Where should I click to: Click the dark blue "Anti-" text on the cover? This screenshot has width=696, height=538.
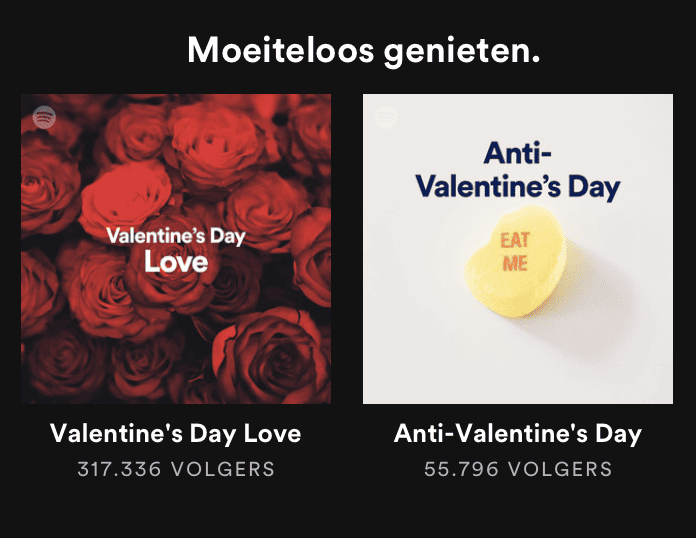(518, 154)
